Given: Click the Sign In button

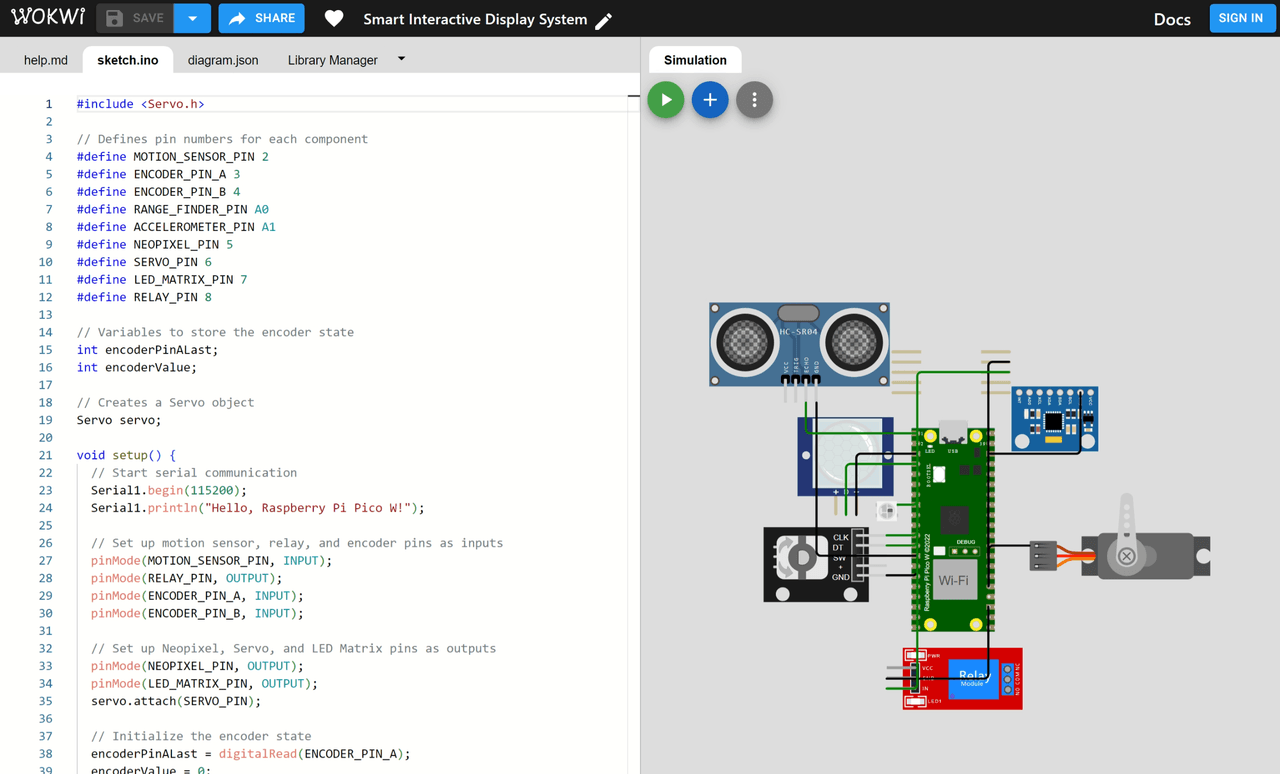Looking at the screenshot, I should (1241, 18).
